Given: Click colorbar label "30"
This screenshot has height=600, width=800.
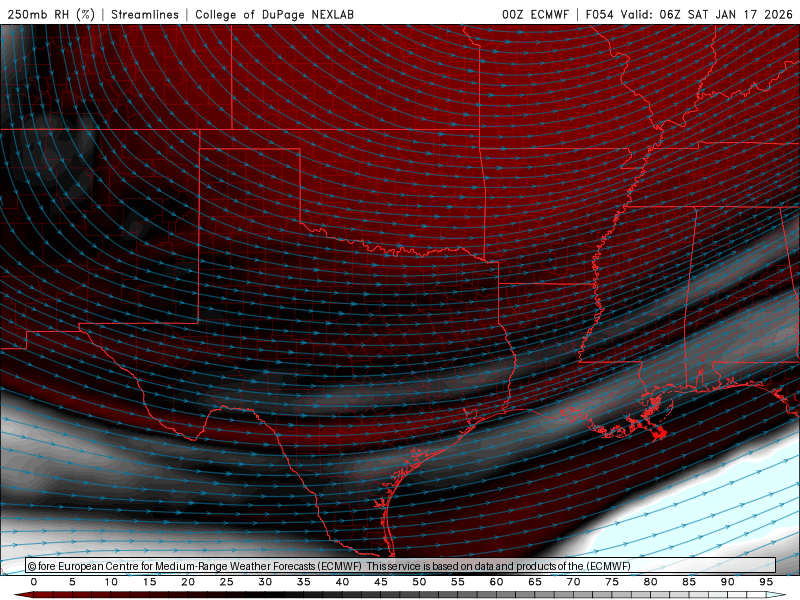Looking at the screenshot, I should coord(265,582).
